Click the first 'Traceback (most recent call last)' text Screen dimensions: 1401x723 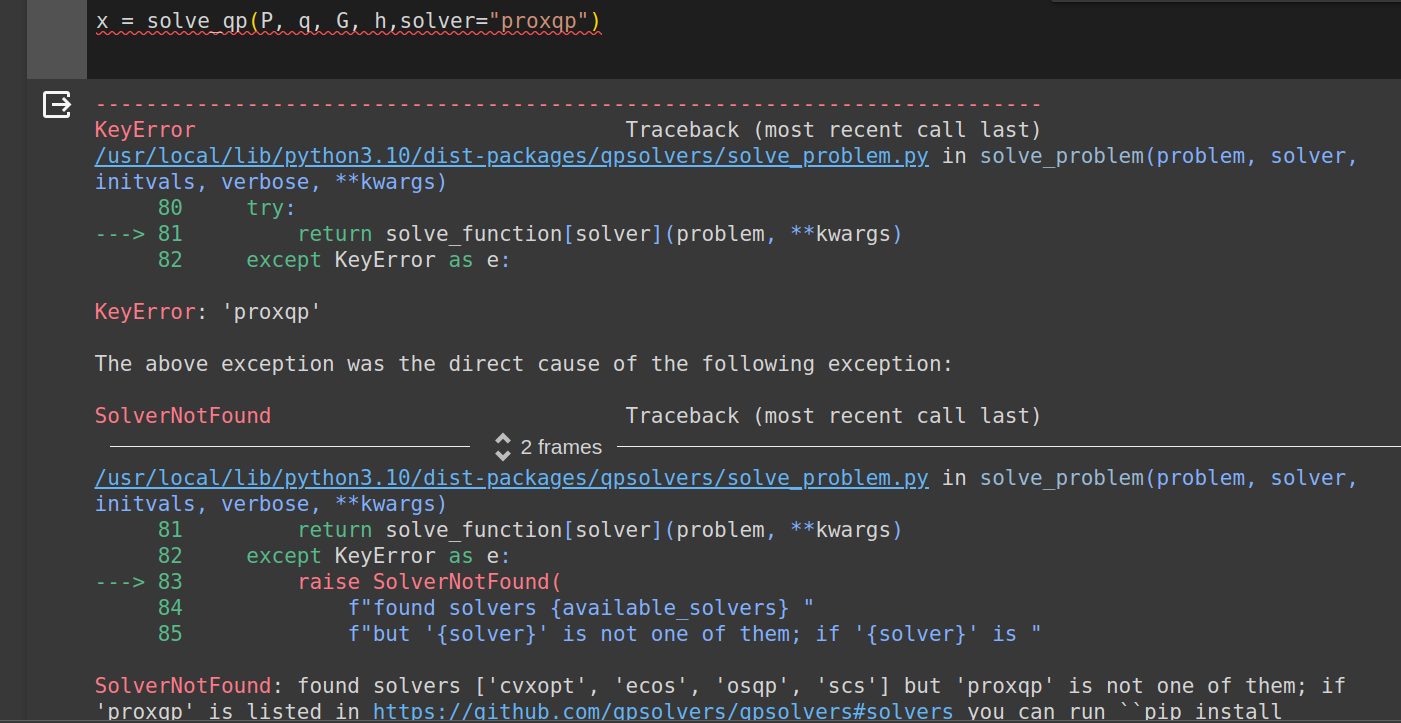tap(834, 130)
